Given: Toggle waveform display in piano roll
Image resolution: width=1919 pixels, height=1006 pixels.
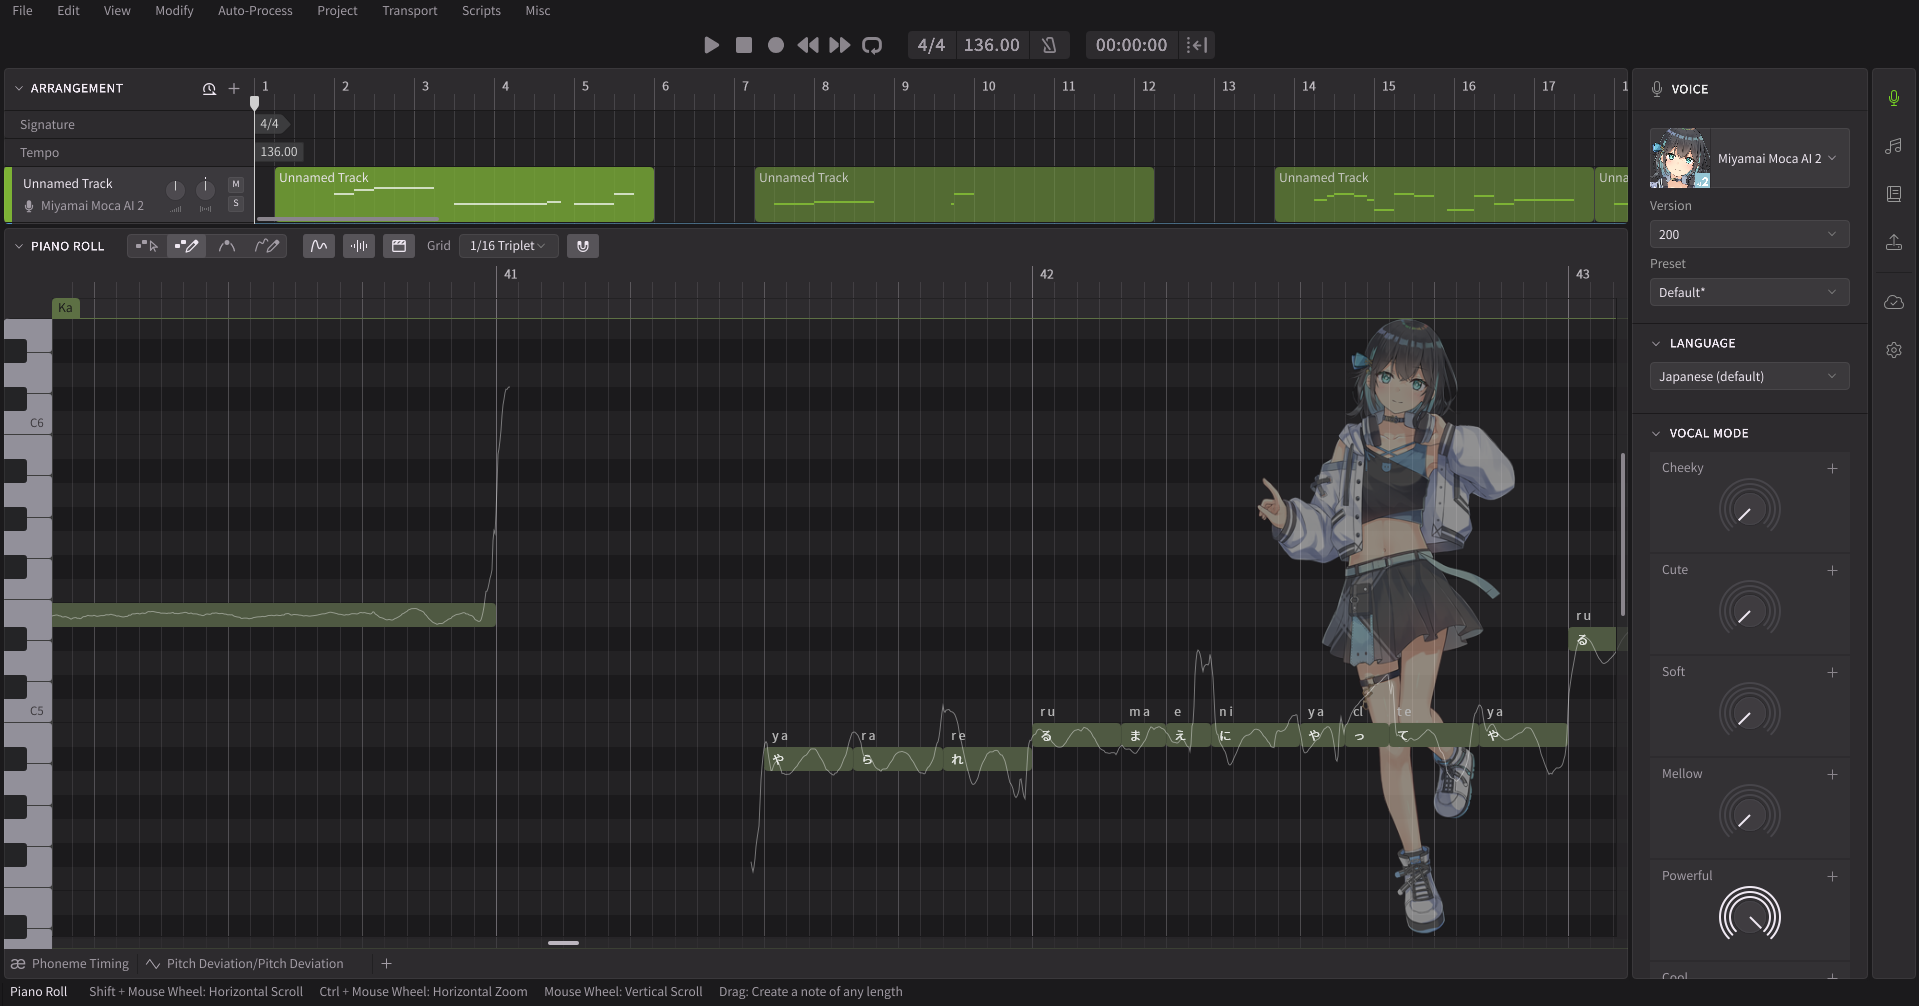Looking at the screenshot, I should [x=359, y=246].
